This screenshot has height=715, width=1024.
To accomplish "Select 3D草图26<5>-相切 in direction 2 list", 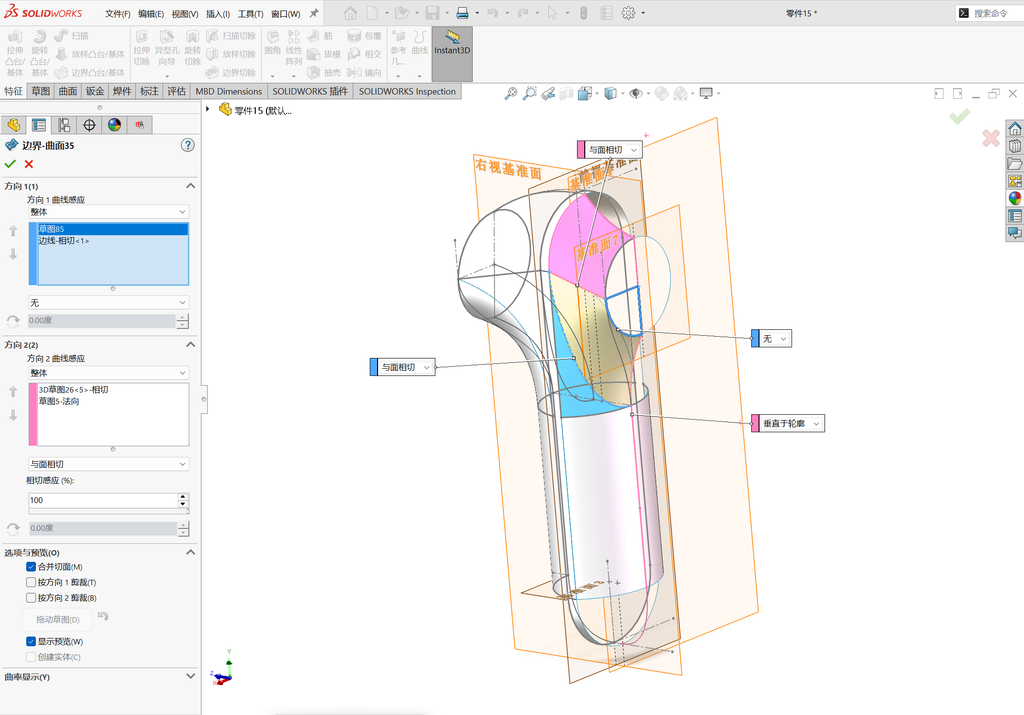I will pos(112,390).
